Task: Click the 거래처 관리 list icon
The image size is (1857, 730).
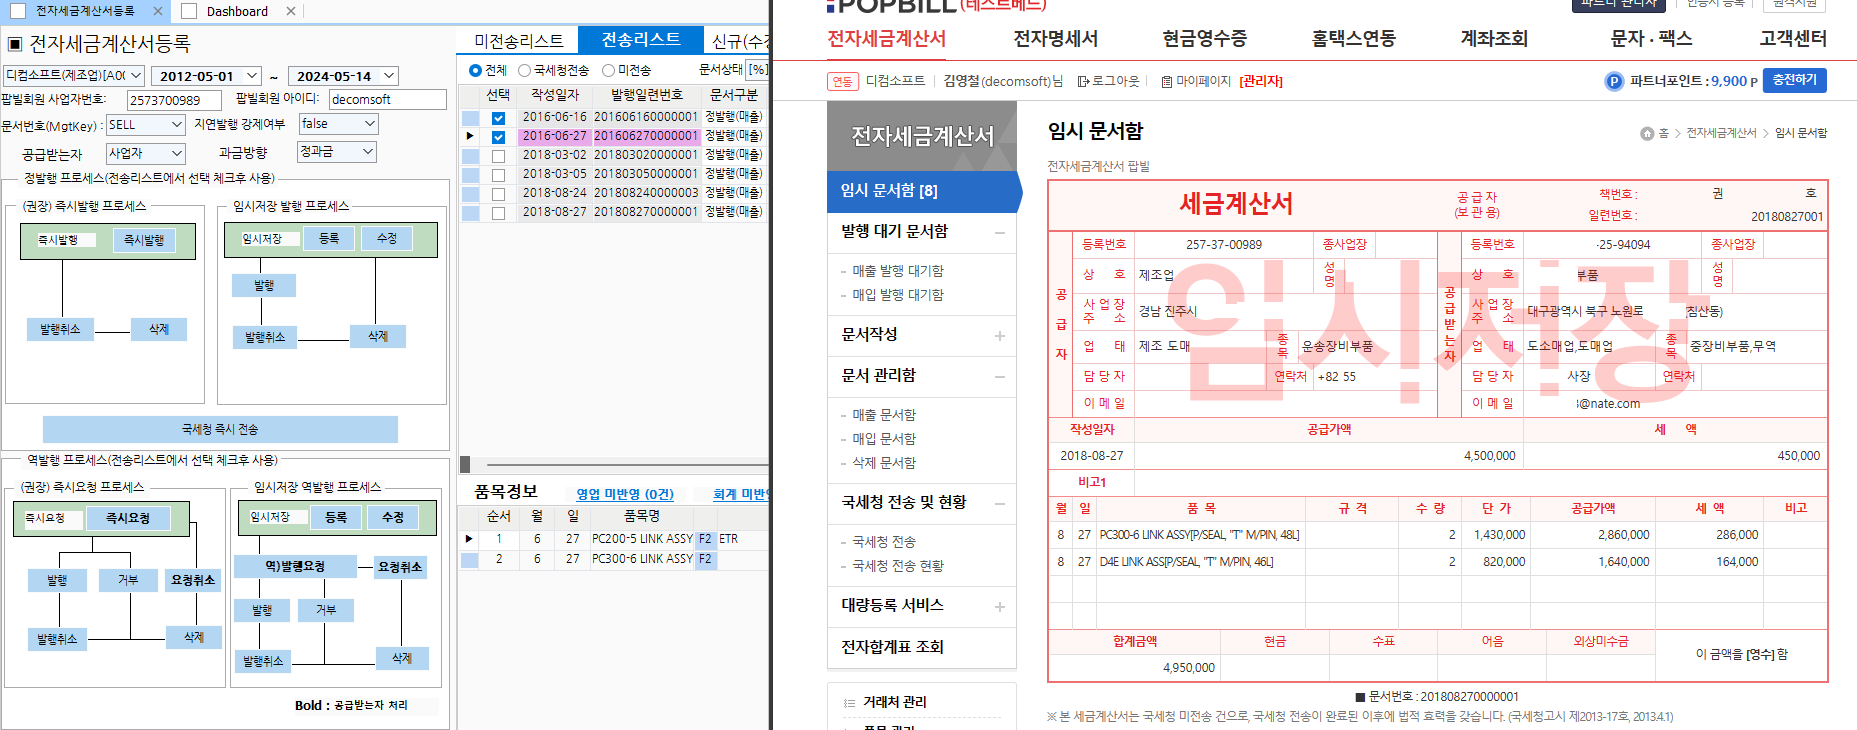Action: tap(849, 702)
